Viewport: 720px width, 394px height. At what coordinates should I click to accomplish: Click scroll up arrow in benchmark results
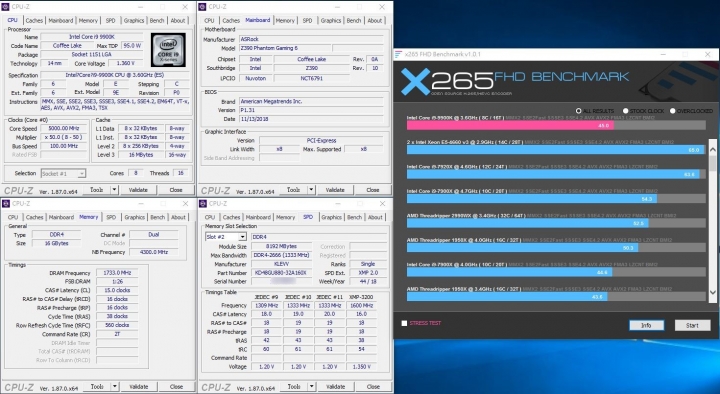tap(713, 150)
